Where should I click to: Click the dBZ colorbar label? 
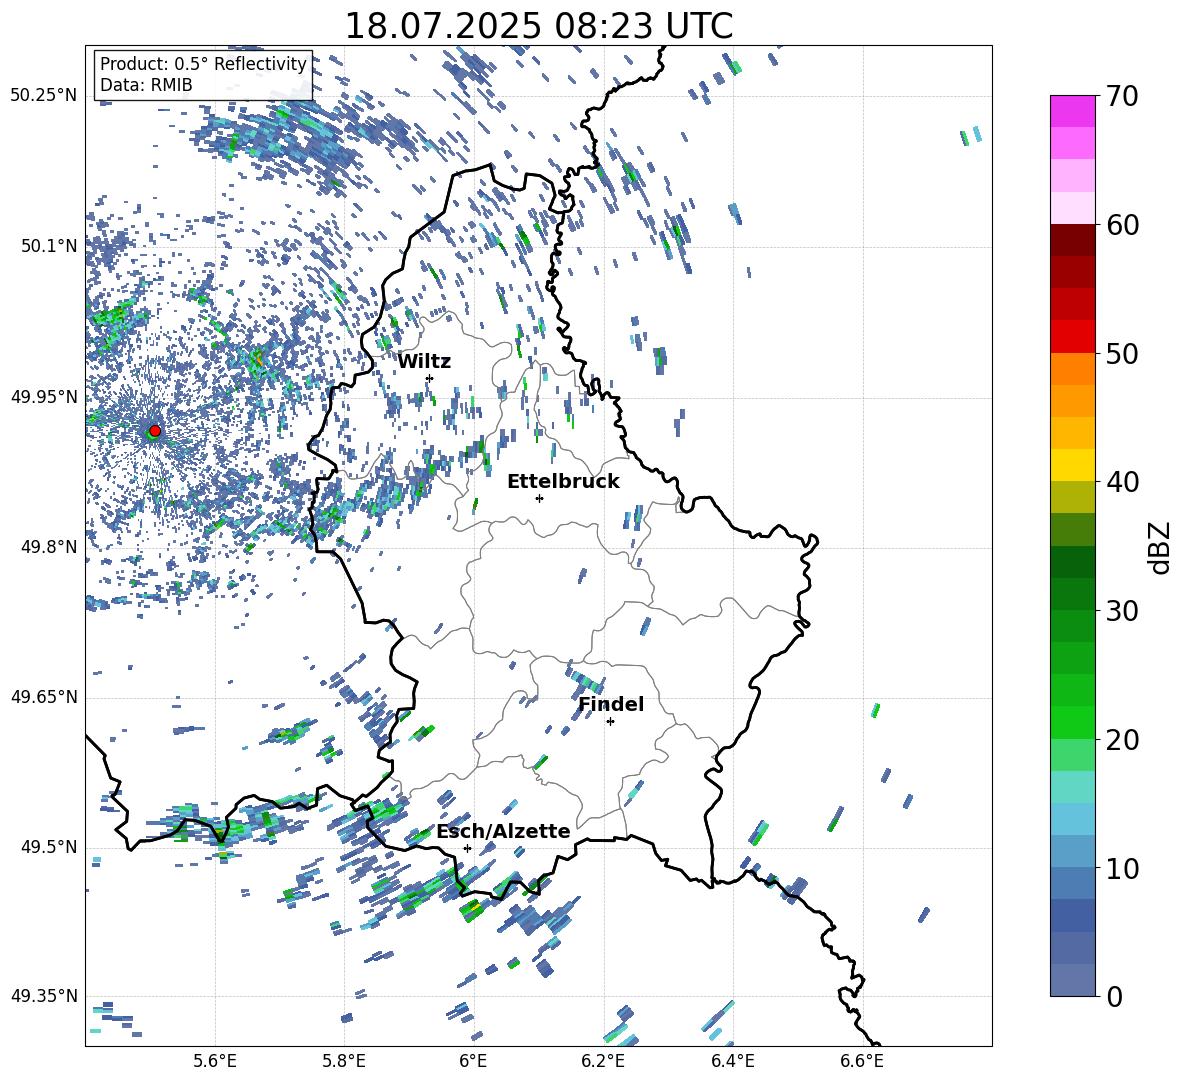click(1161, 547)
